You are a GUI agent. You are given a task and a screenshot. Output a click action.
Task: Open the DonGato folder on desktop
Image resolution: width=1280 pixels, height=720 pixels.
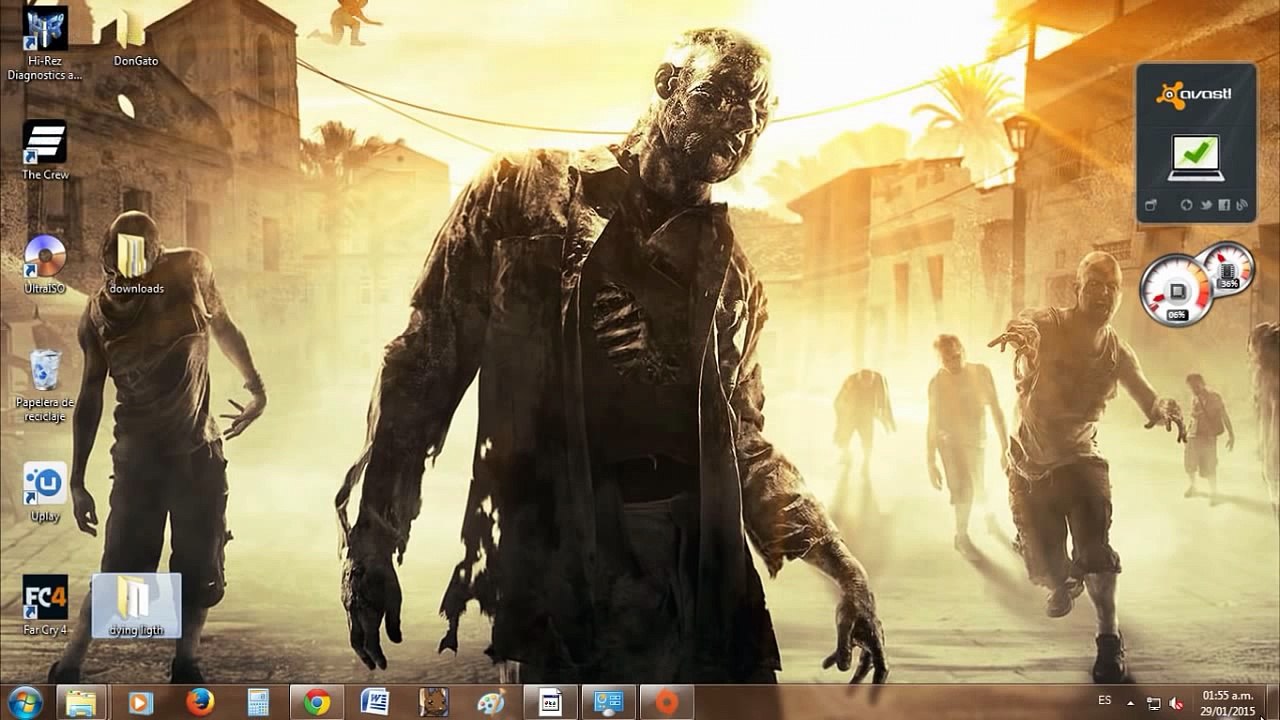(x=136, y=40)
